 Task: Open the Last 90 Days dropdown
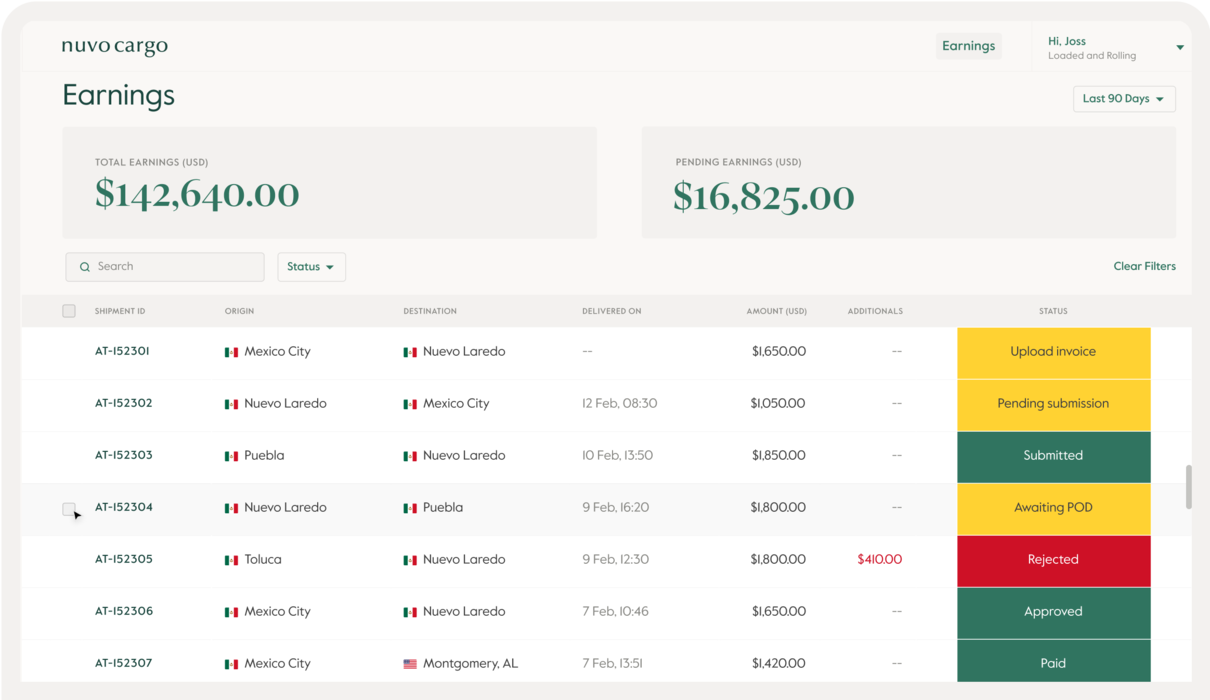point(1123,98)
